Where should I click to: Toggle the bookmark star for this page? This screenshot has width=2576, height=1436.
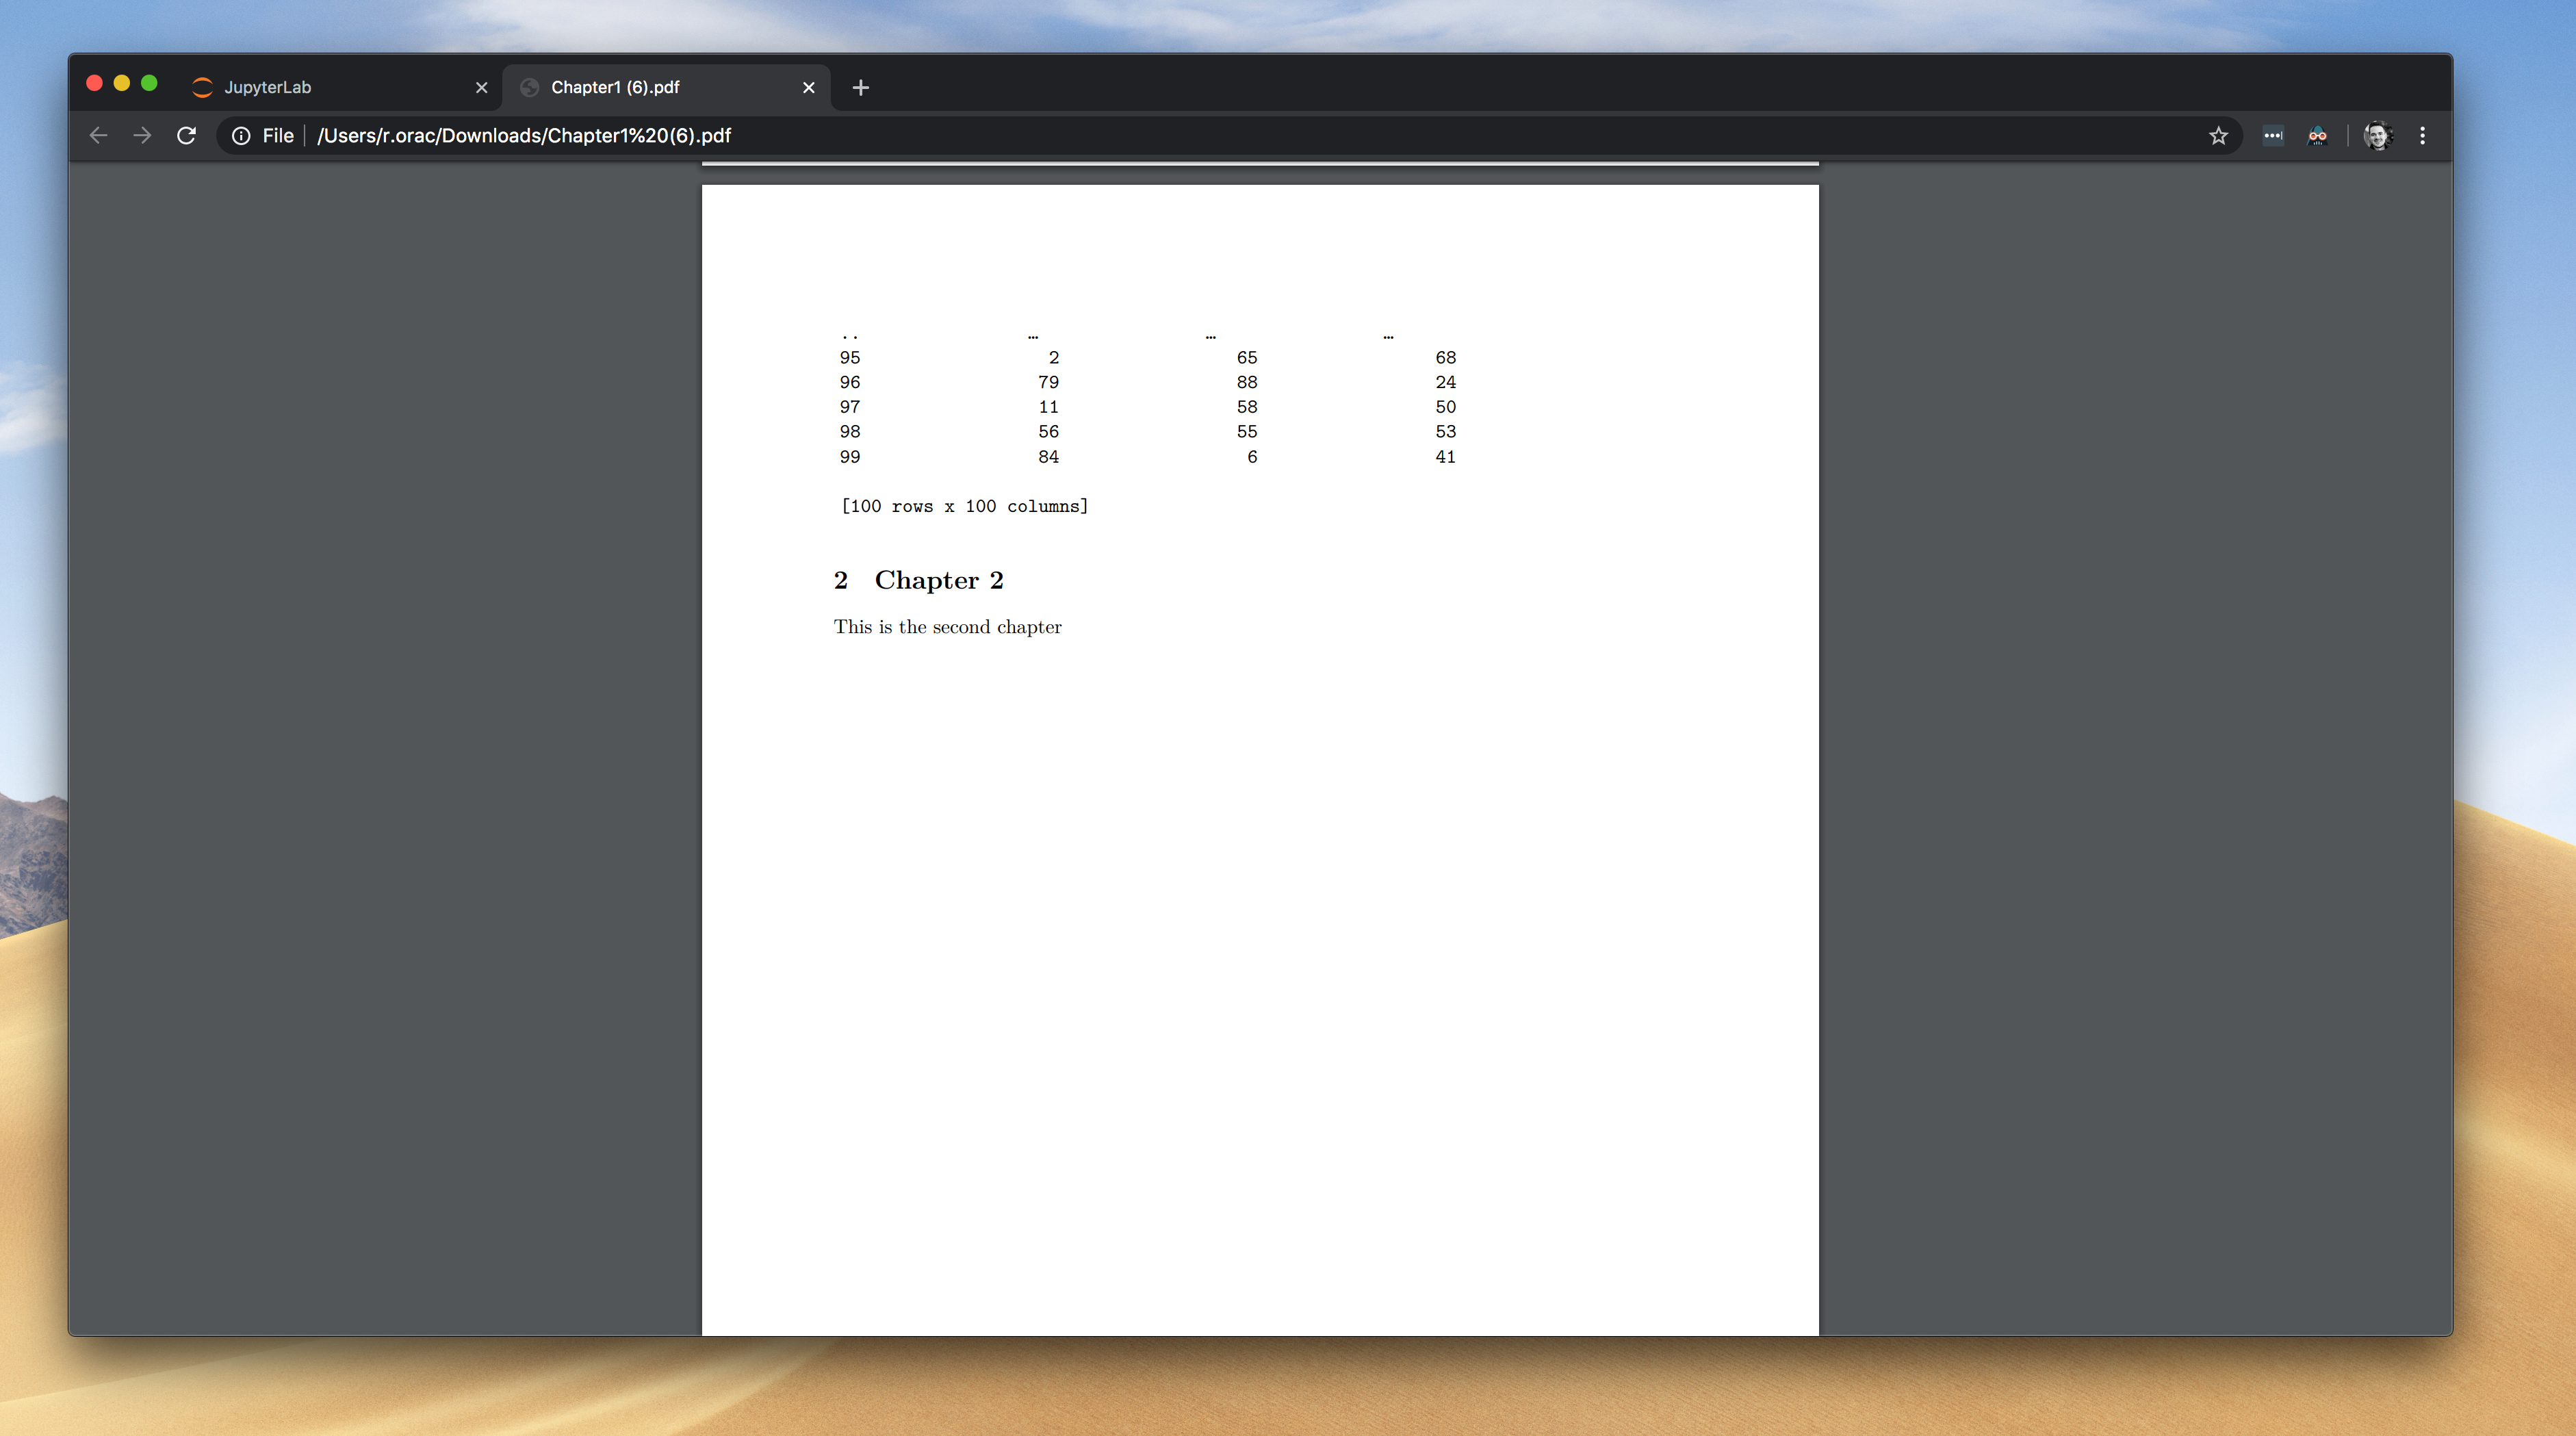pos(2218,135)
